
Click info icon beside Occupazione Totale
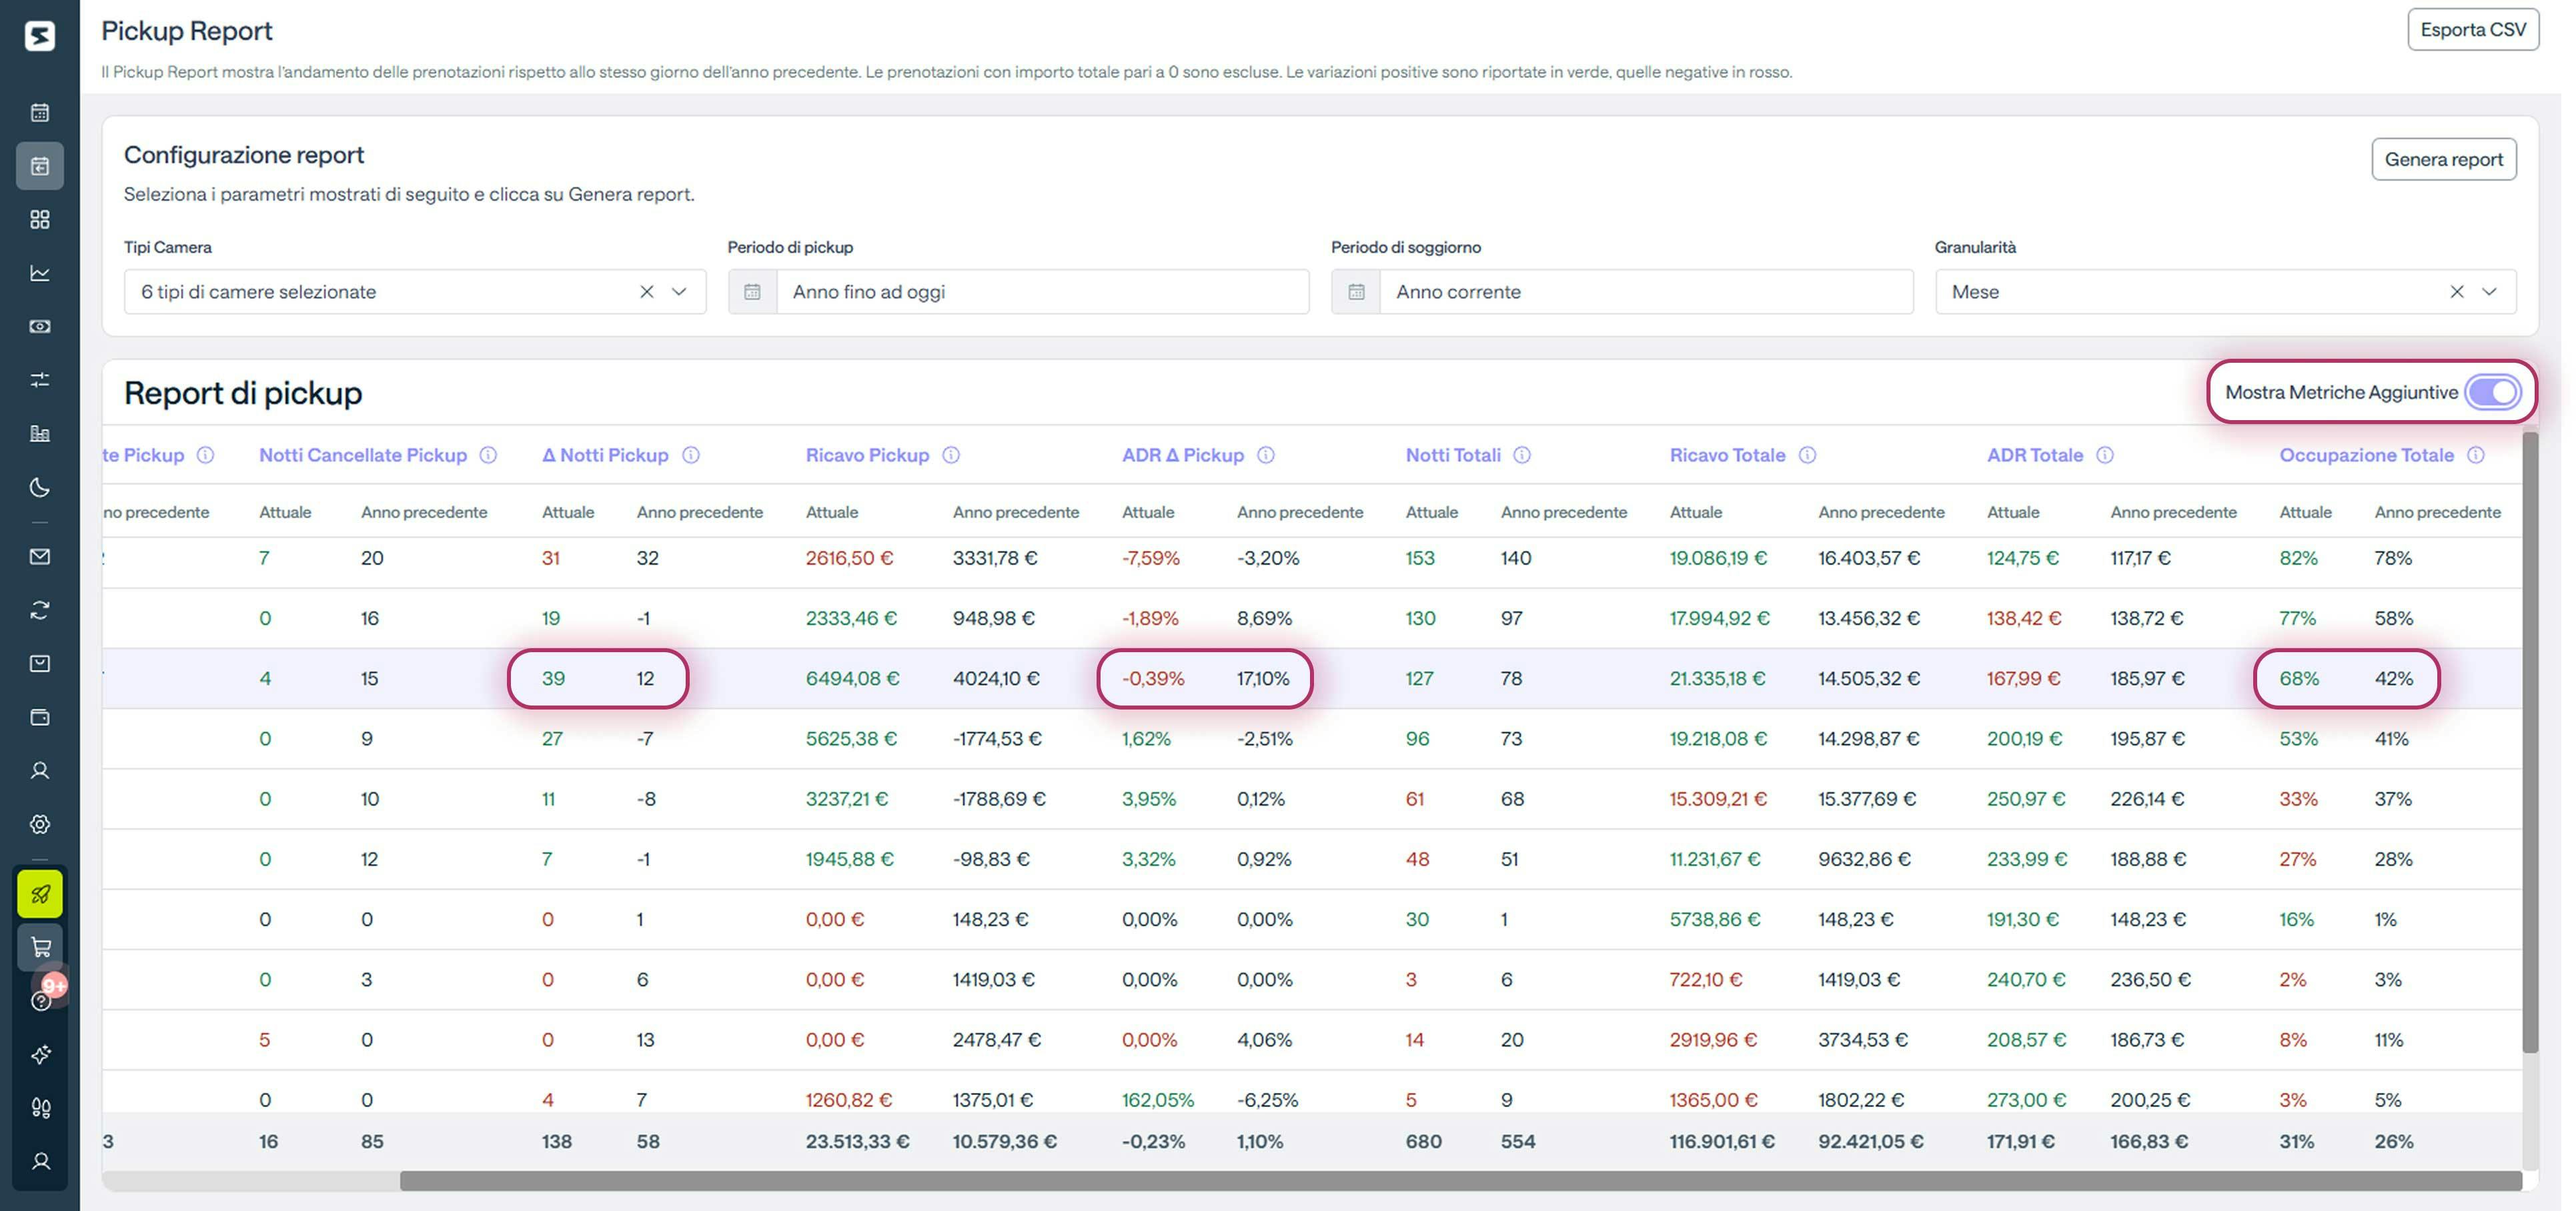pyautogui.click(x=2476, y=455)
